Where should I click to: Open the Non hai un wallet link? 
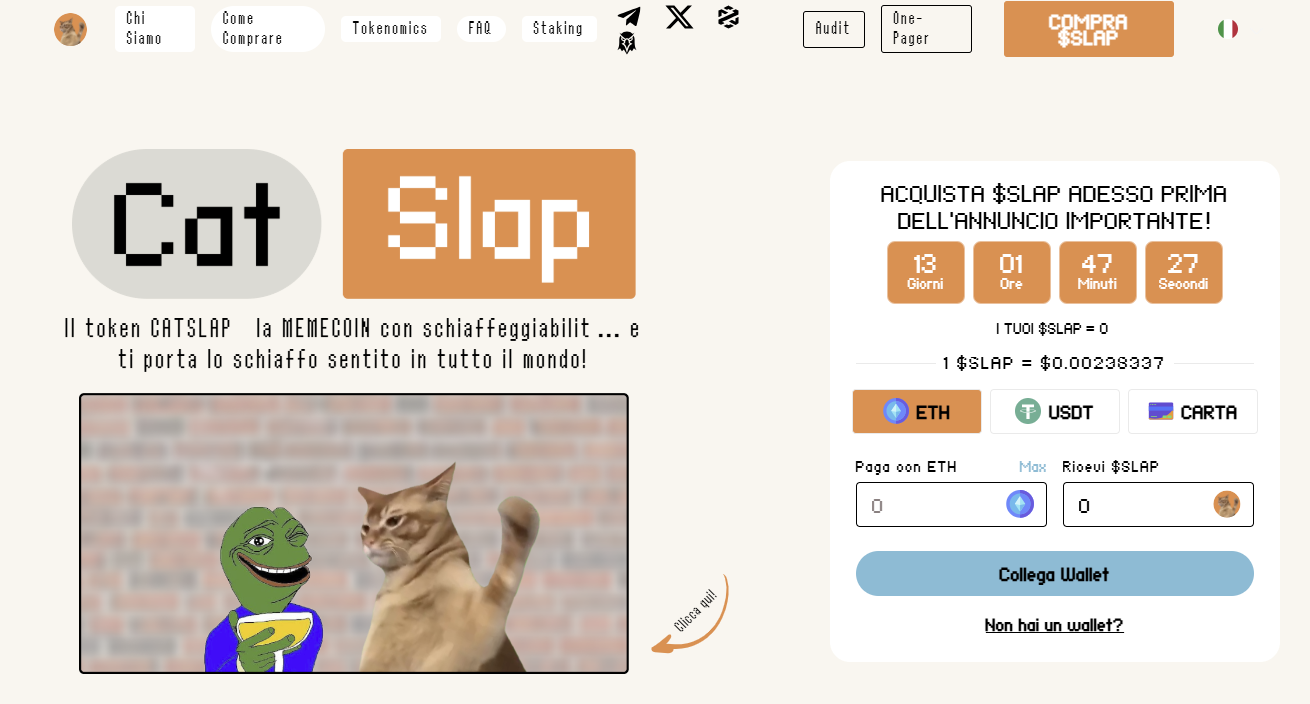tap(1054, 625)
